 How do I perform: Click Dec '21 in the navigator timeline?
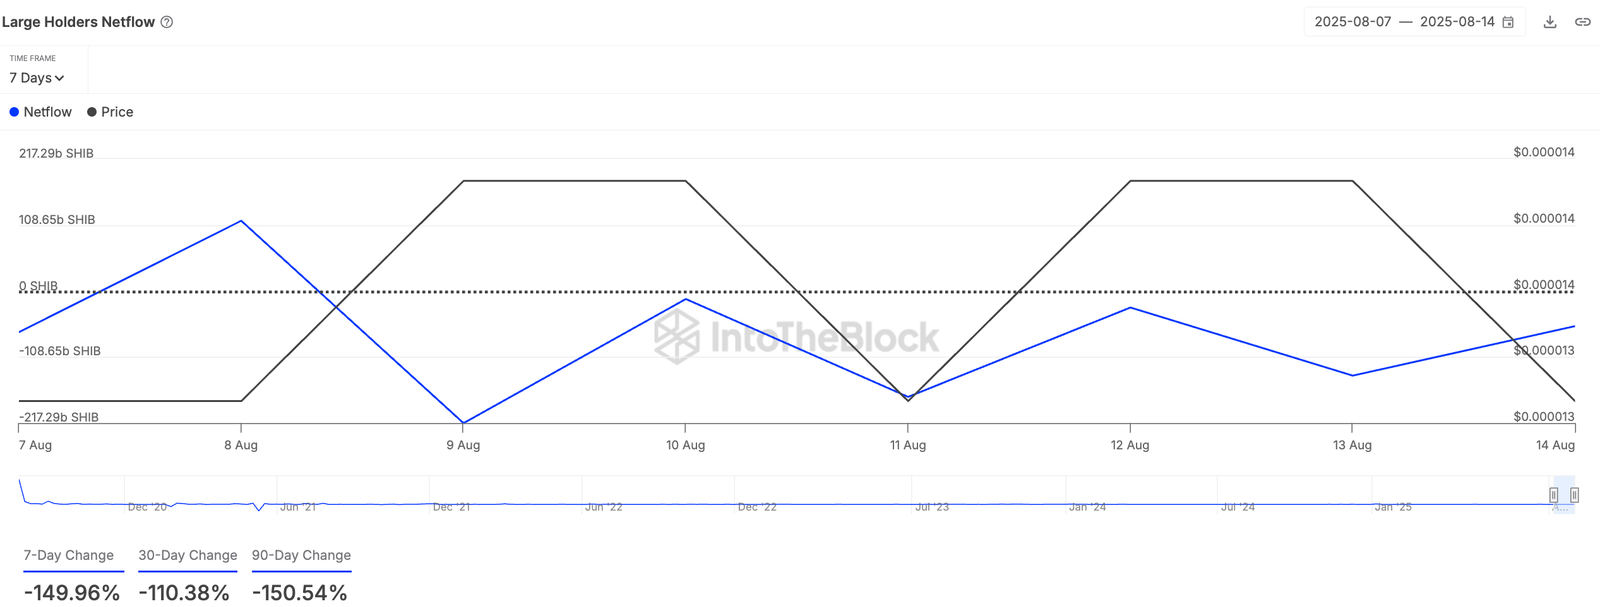point(451,507)
